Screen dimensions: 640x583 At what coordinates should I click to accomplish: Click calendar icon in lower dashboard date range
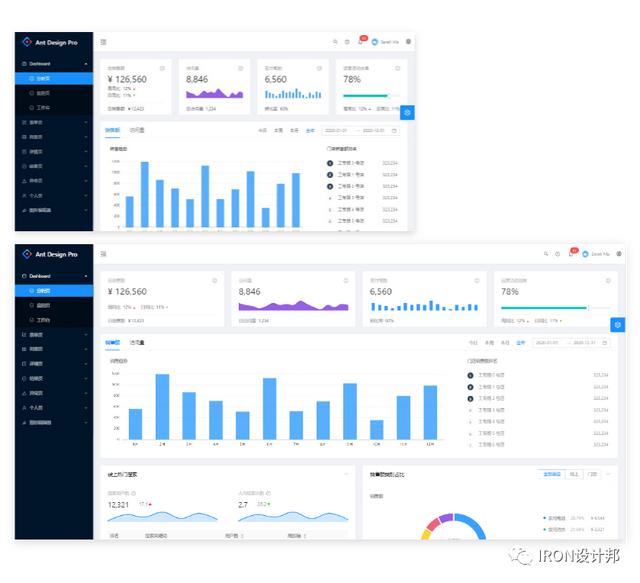point(605,343)
